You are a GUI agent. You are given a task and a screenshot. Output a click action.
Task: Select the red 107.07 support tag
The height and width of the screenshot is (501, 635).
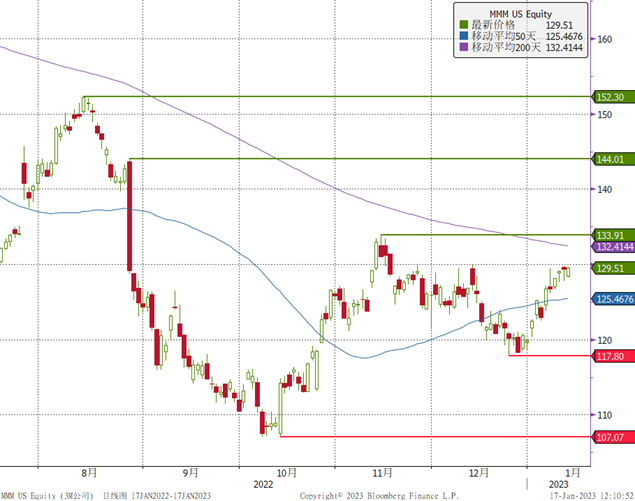(610, 435)
